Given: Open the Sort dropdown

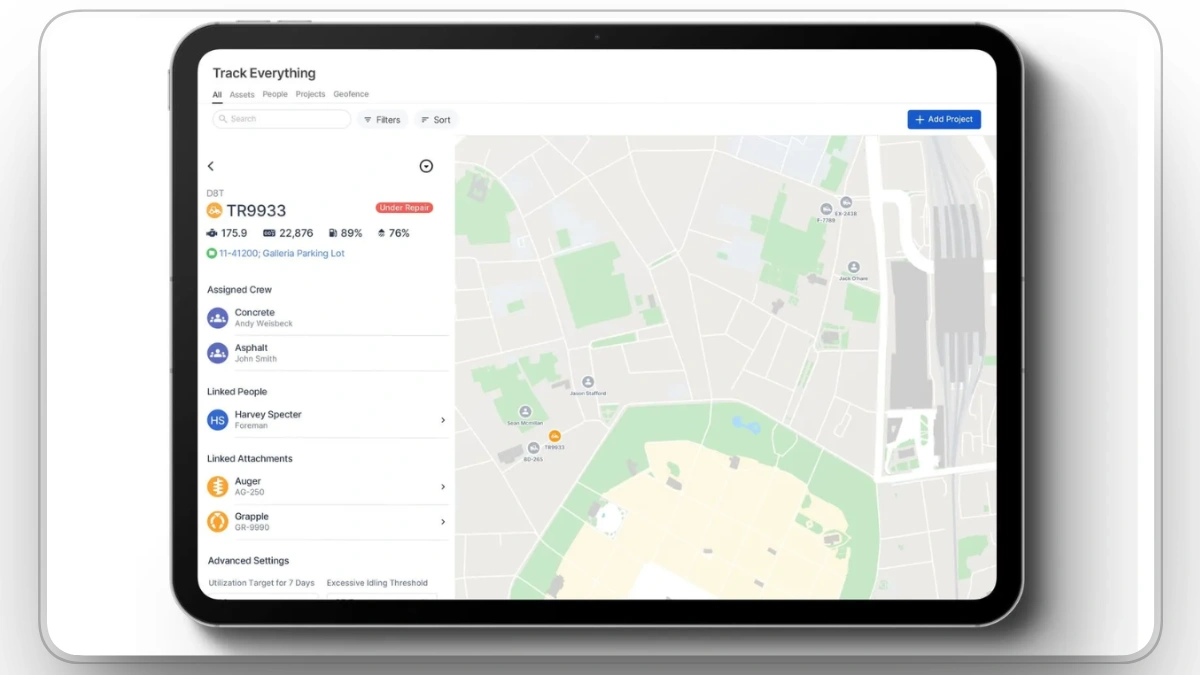Looking at the screenshot, I should [x=436, y=119].
